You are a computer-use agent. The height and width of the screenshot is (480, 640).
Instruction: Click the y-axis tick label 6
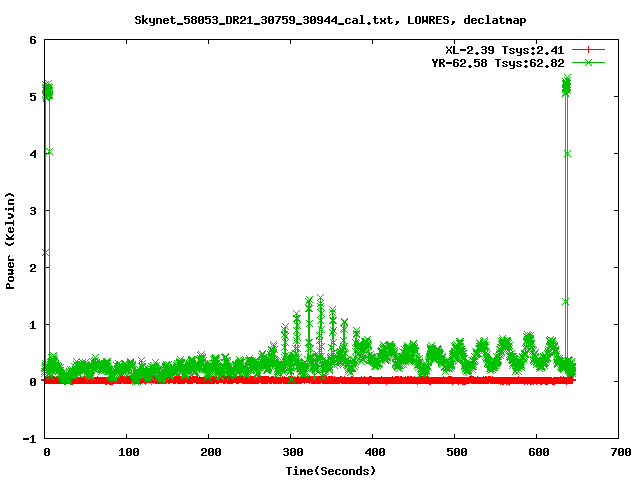[x=33, y=40]
